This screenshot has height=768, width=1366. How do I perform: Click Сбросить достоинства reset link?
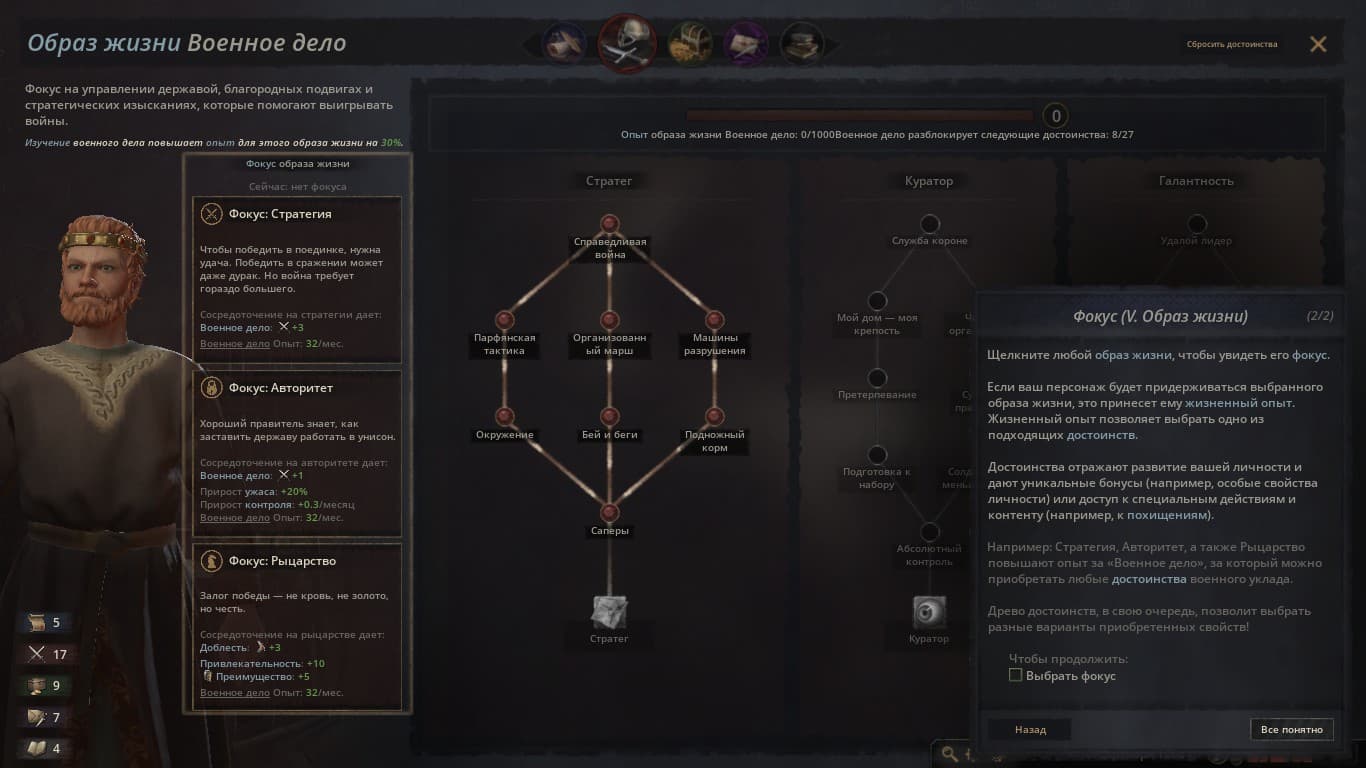(1232, 44)
